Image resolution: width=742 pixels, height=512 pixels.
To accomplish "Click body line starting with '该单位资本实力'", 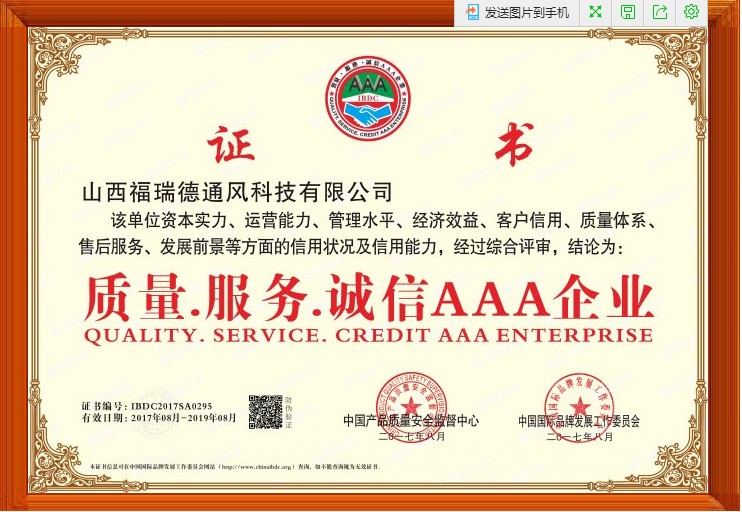I will click(x=383, y=221).
